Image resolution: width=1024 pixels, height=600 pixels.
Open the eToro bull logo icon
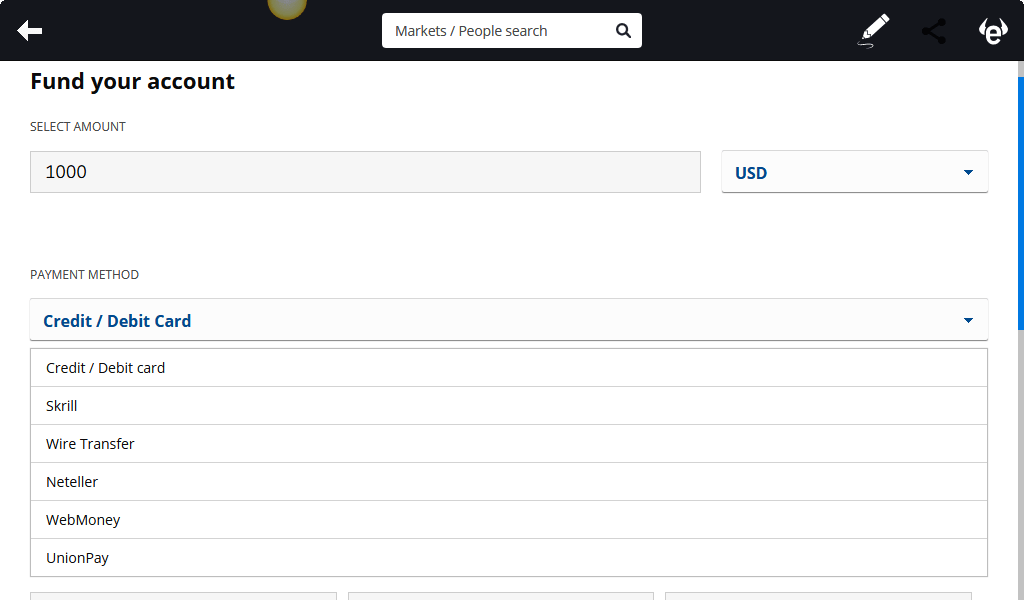click(x=993, y=31)
